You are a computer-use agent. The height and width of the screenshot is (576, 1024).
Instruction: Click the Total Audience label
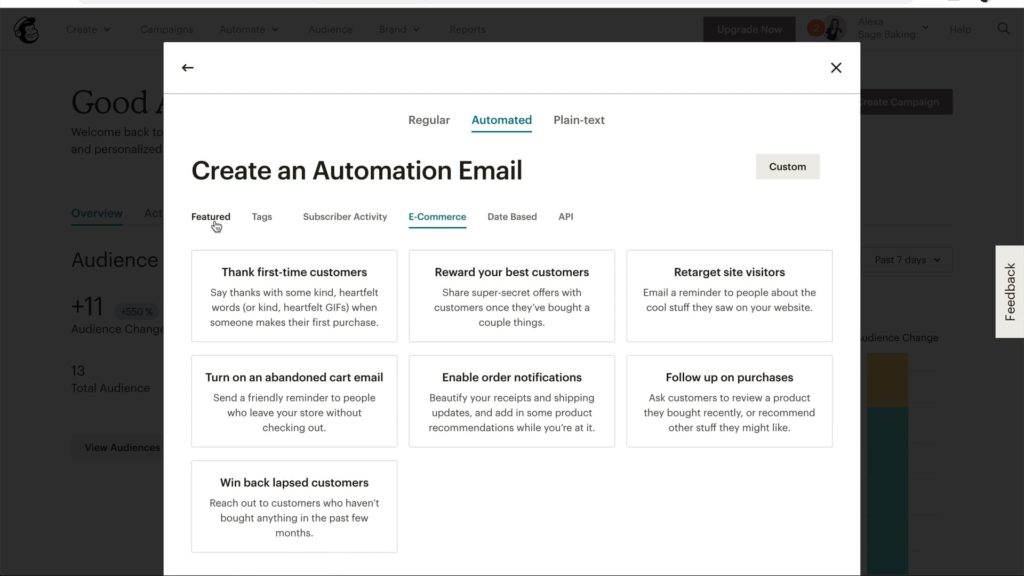coord(110,388)
